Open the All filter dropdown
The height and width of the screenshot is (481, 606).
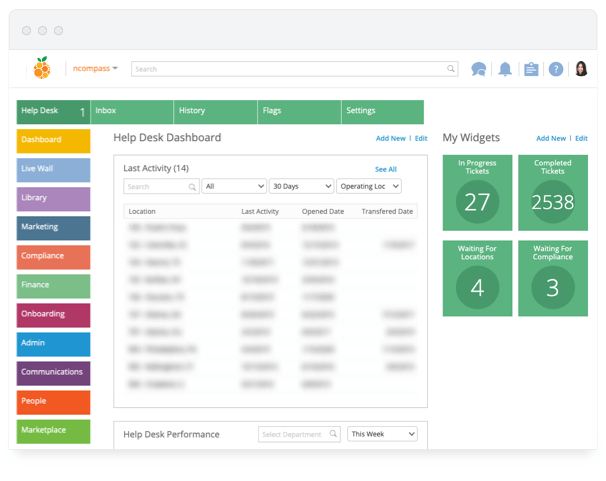point(234,186)
